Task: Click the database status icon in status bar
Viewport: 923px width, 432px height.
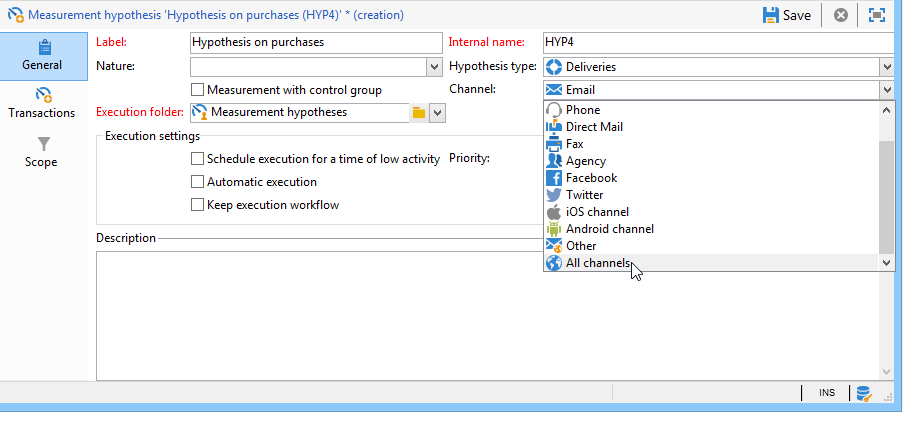Action: coord(864,393)
